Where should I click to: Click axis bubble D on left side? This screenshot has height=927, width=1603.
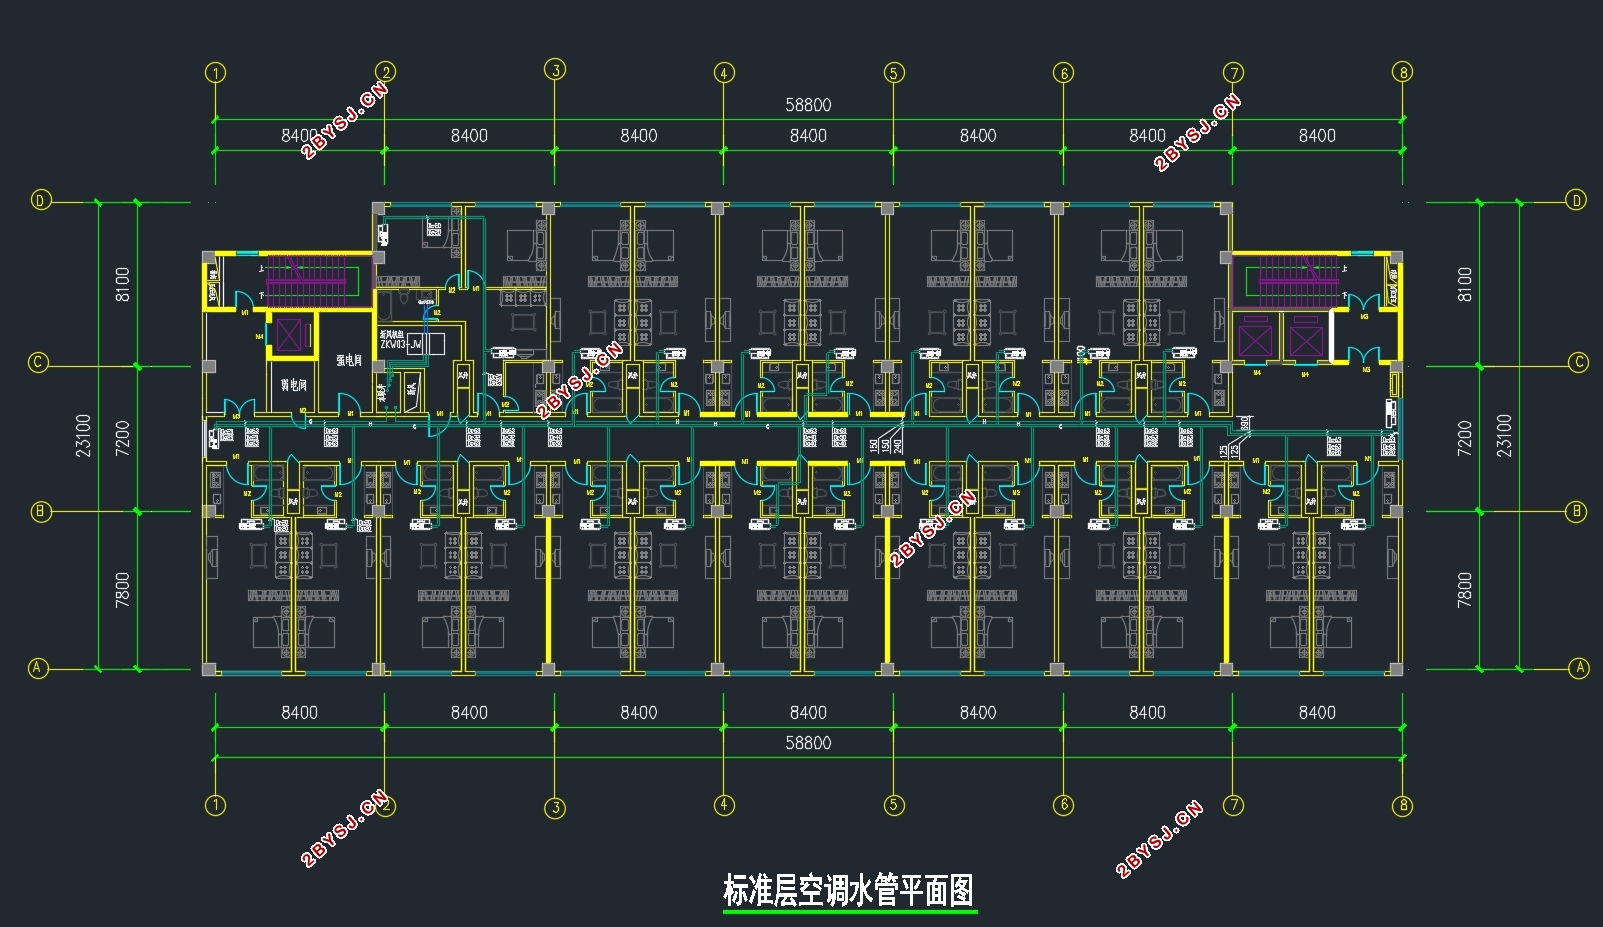click(40, 200)
